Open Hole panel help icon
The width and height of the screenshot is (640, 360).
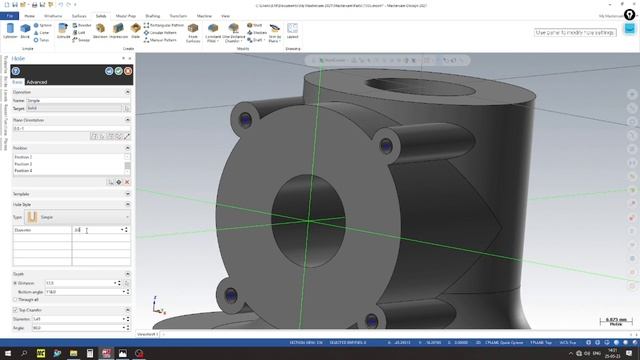click(16, 71)
